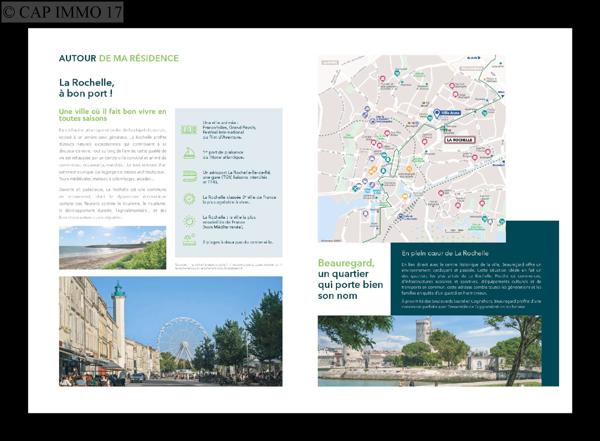
Task: Open the Ferris wheel harbor street photo
Action: (170, 330)
